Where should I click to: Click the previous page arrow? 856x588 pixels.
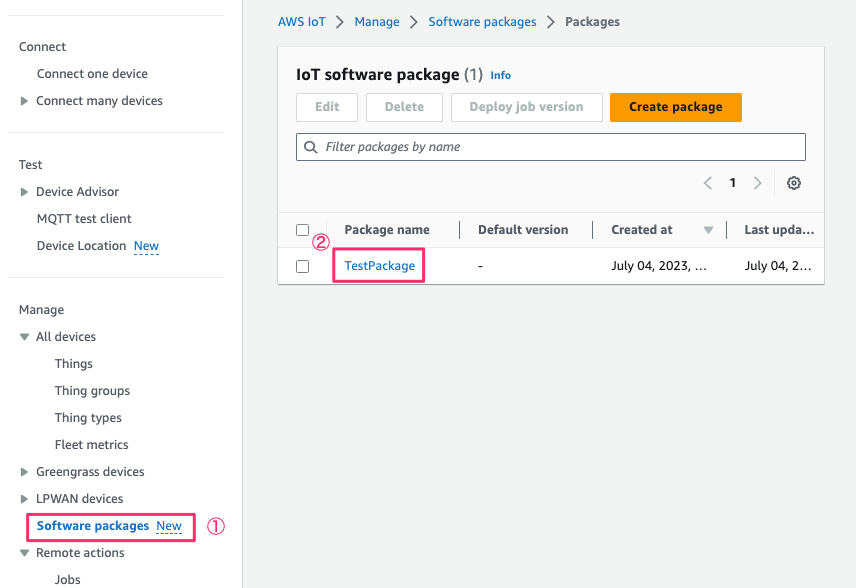[707, 183]
